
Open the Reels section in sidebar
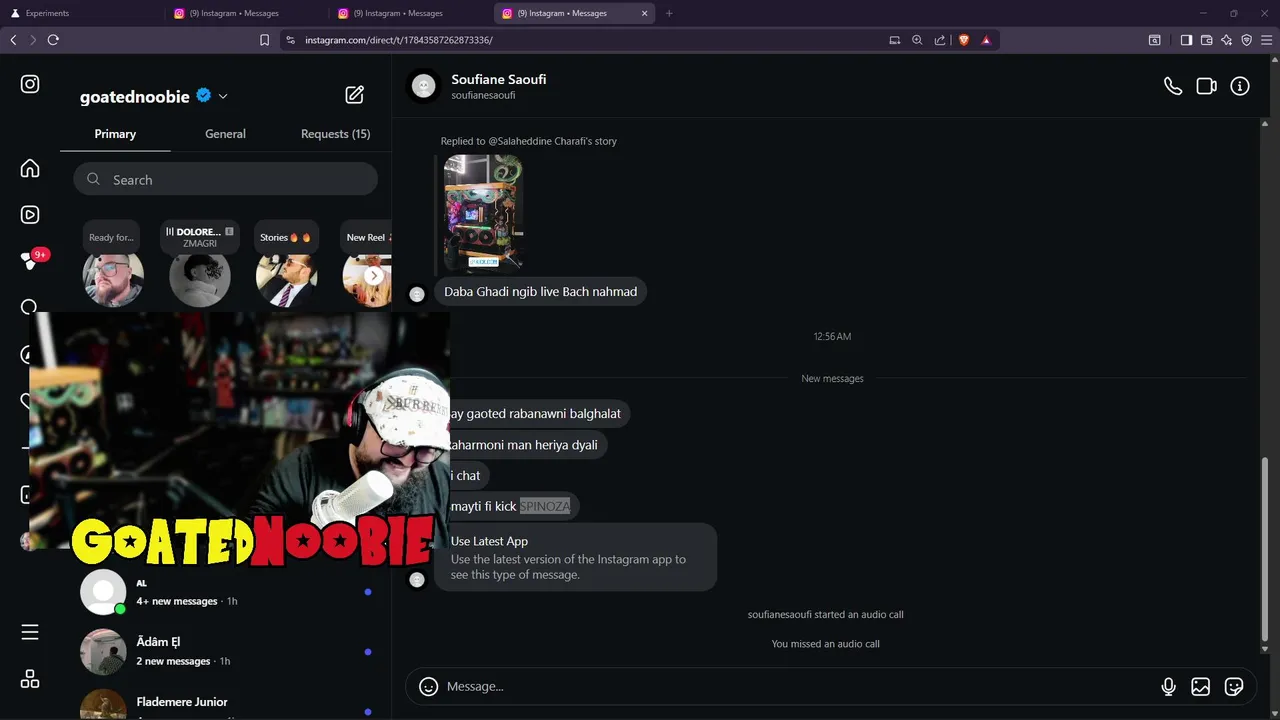pyautogui.click(x=30, y=215)
